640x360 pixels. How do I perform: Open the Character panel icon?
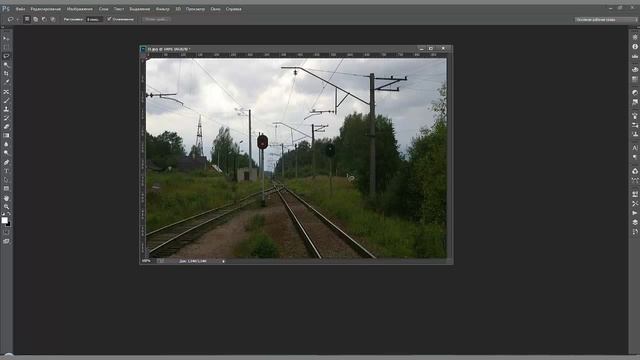[635, 148]
